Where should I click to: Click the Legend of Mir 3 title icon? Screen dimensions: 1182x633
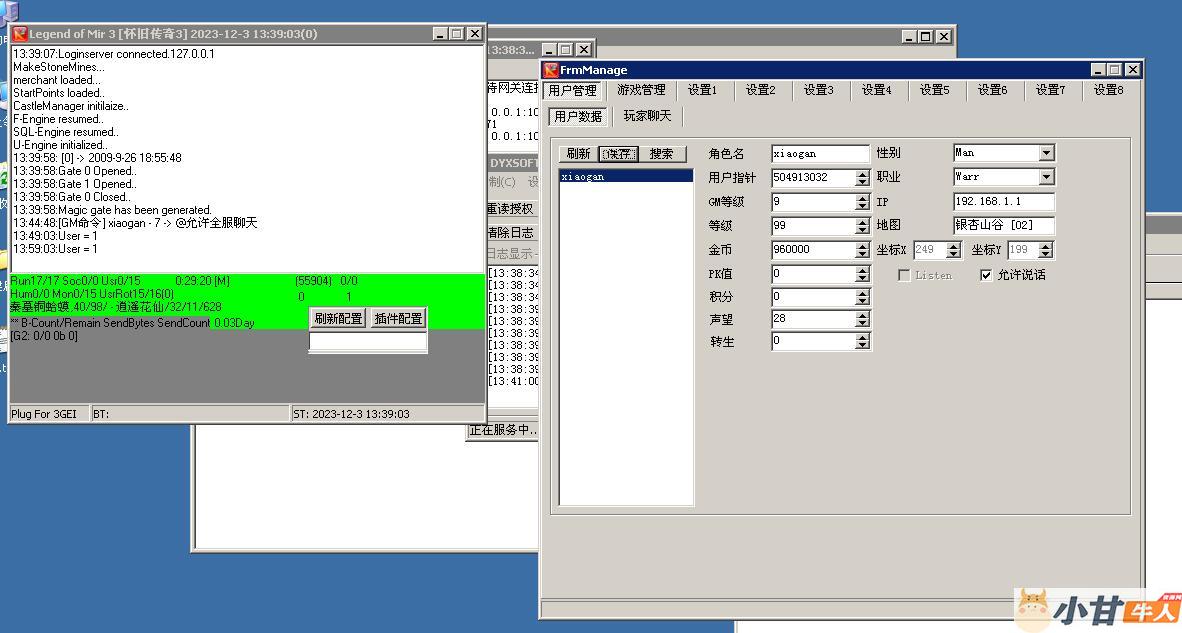[x=19, y=34]
